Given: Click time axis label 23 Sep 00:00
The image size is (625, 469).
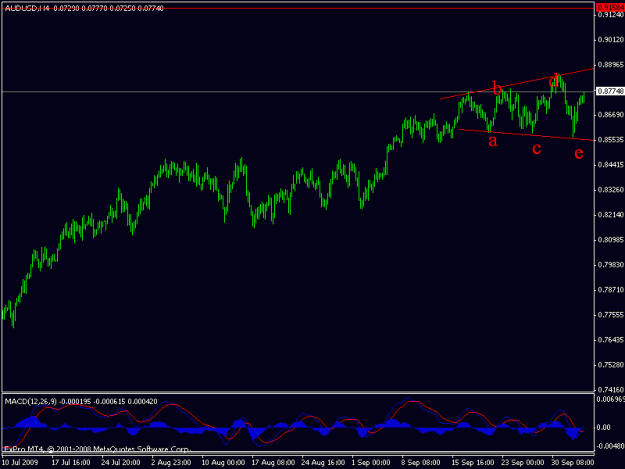Looking at the screenshot, I should [x=523, y=462].
